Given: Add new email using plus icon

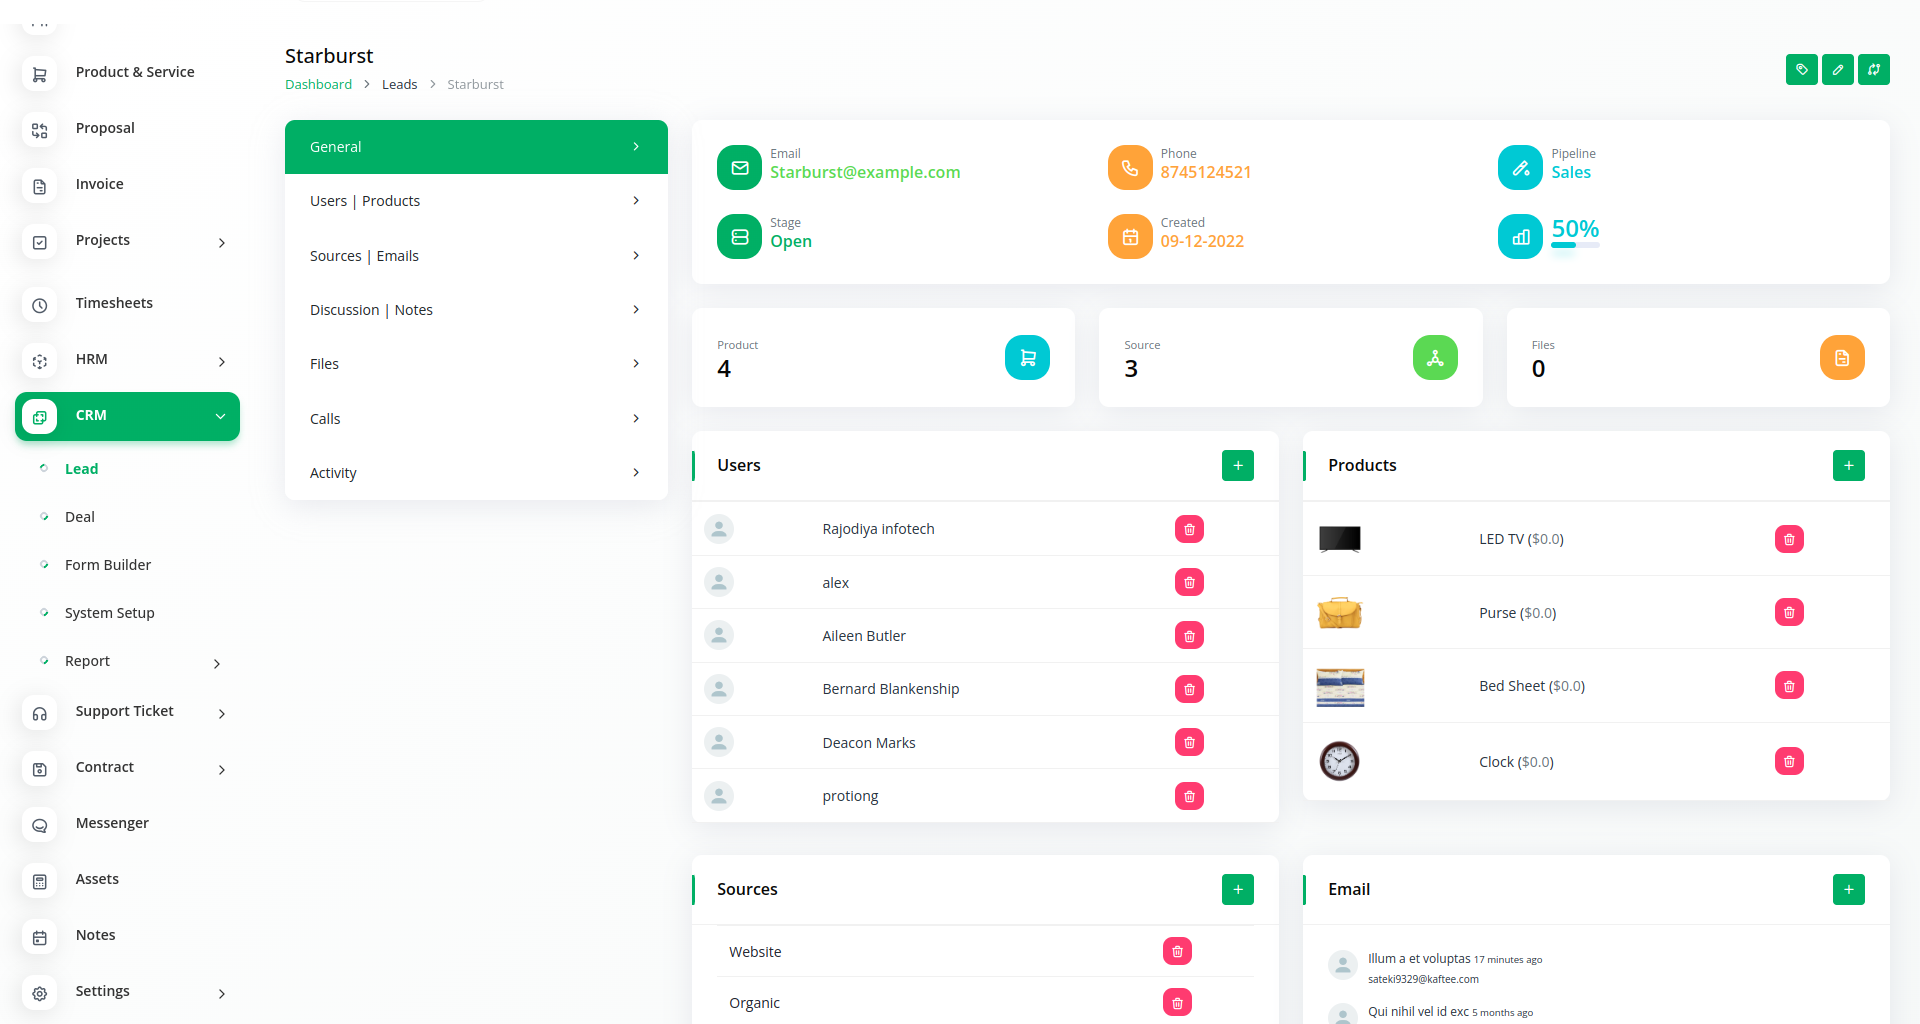Looking at the screenshot, I should coord(1848,890).
